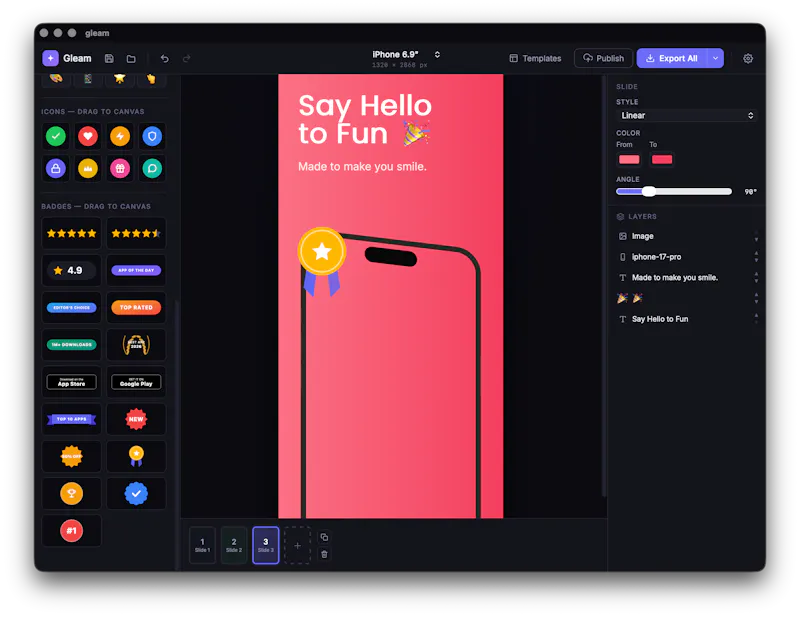Image resolution: width=800 pixels, height=617 pixels.
Task: Reorder the party emoji layer arrows
Action: (756, 298)
